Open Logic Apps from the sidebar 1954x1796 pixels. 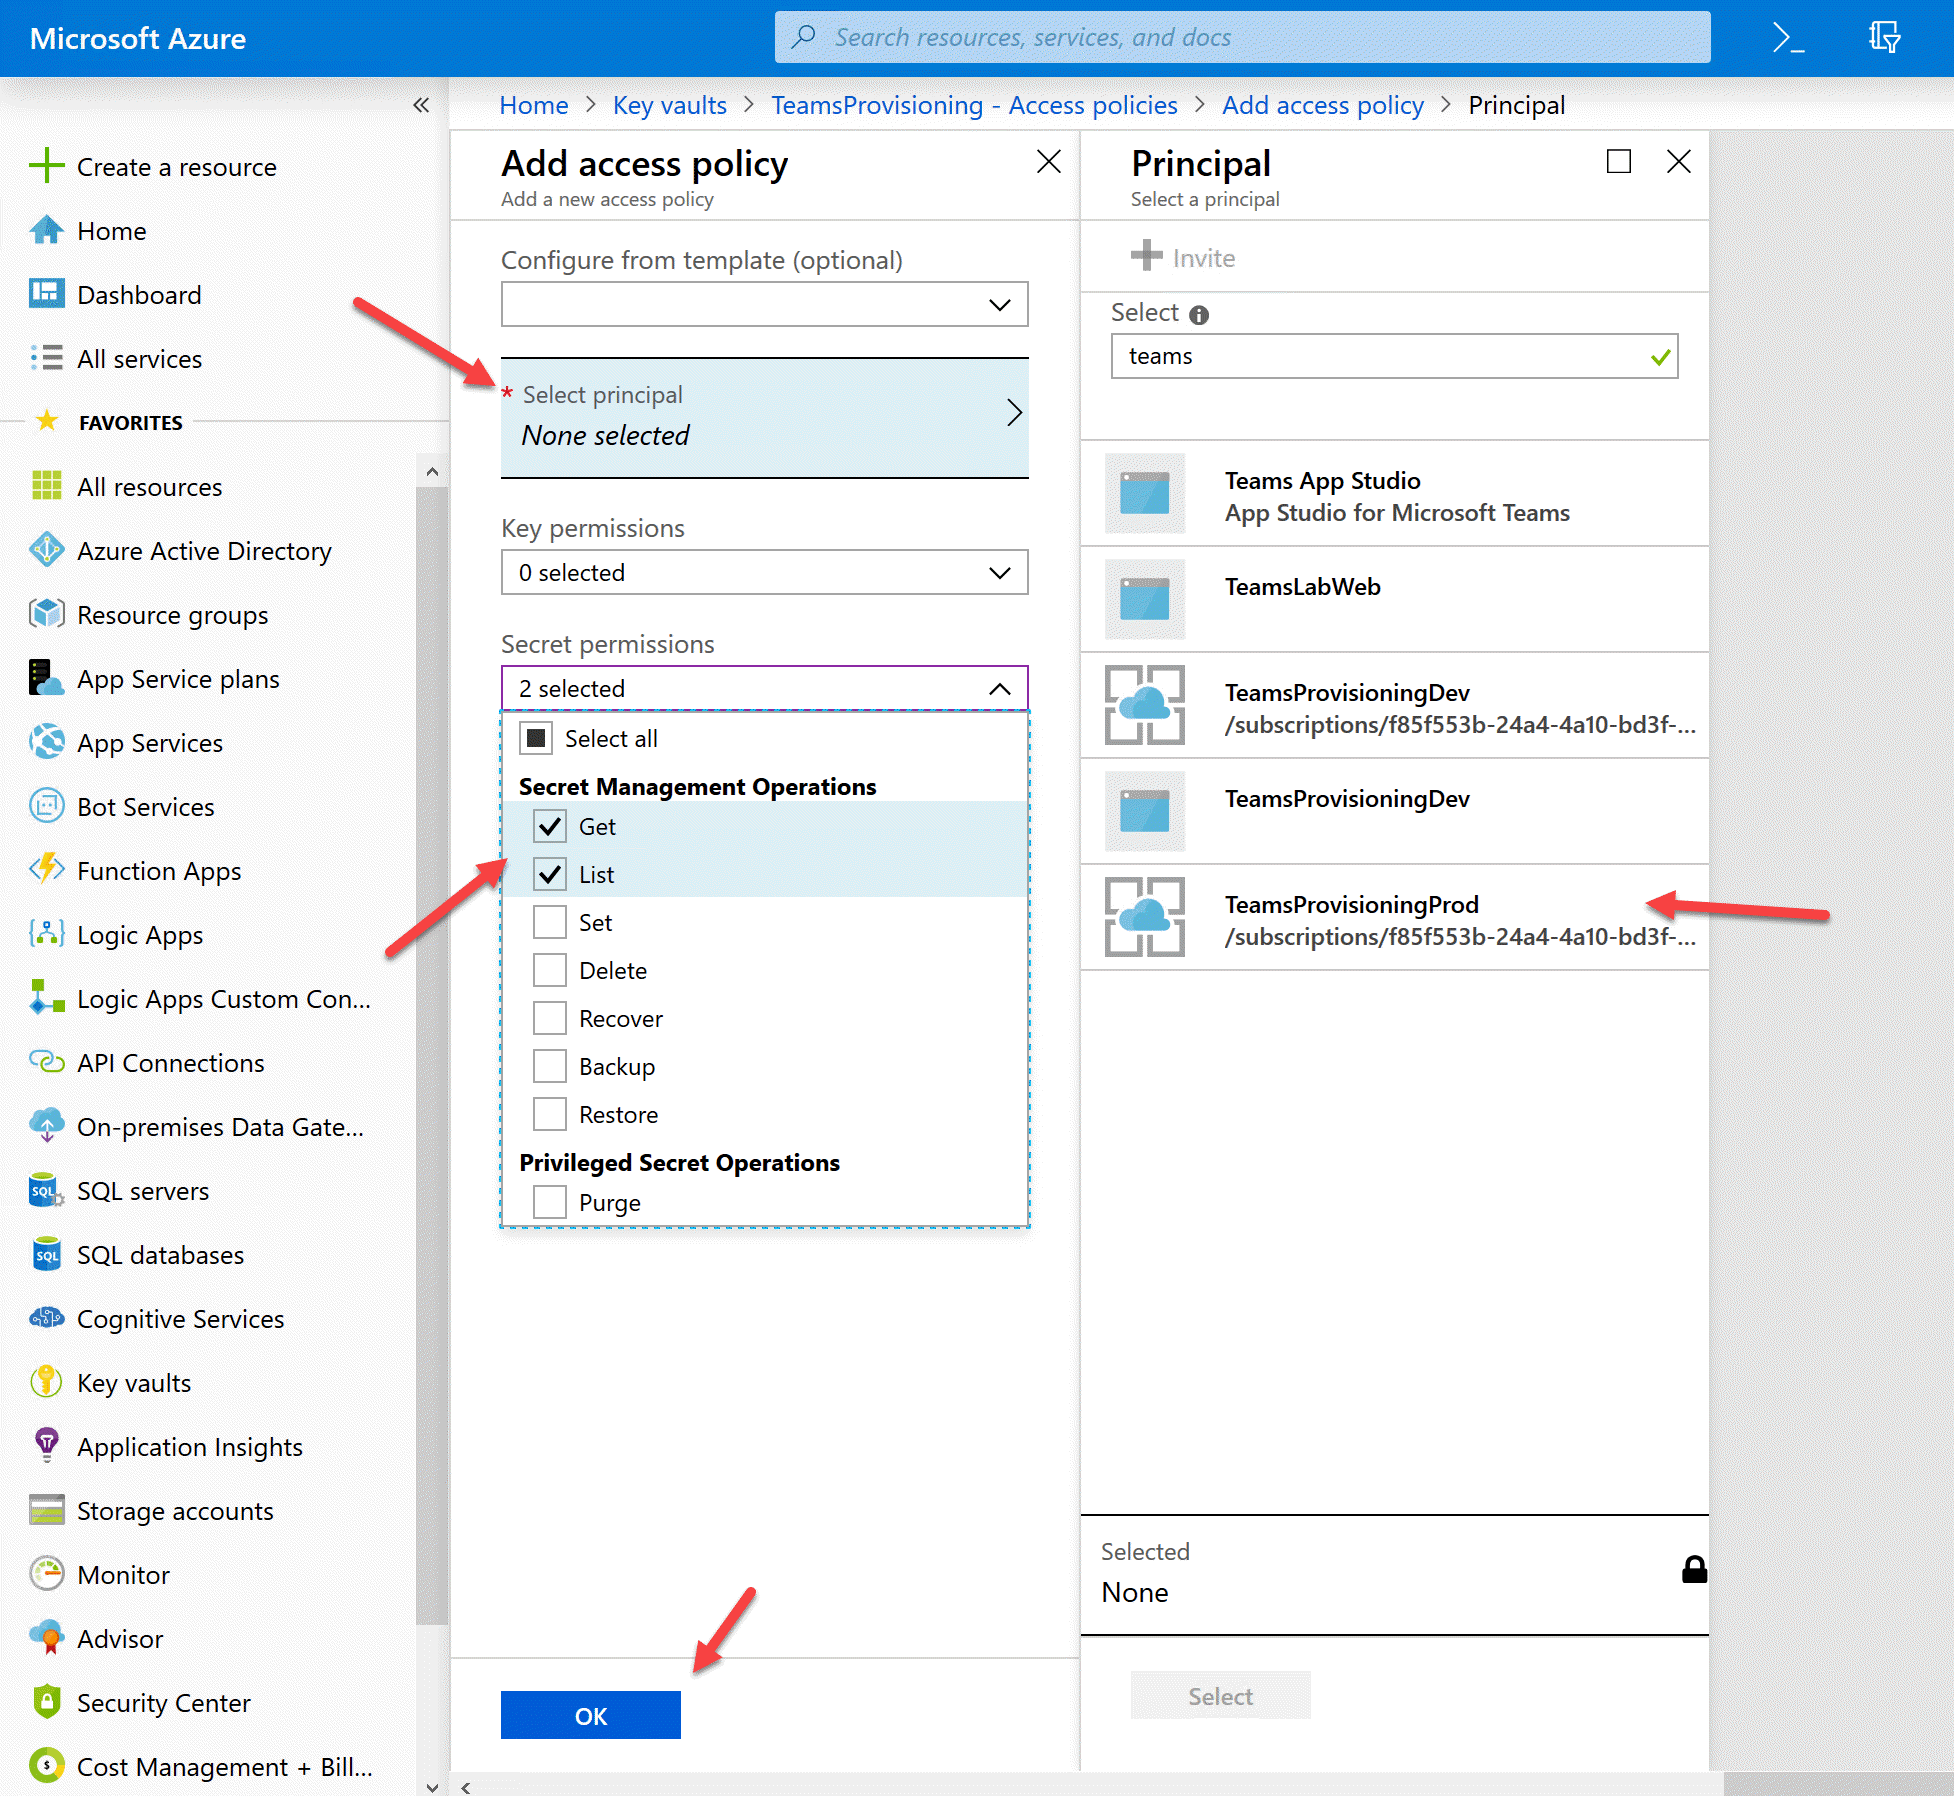tap(139, 935)
